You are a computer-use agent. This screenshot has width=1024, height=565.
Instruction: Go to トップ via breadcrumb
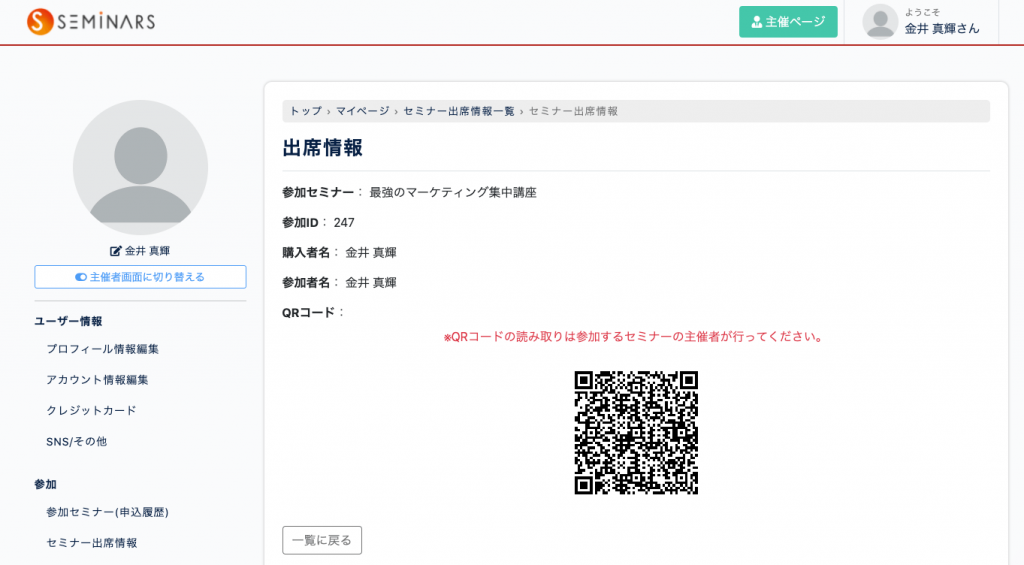click(306, 111)
